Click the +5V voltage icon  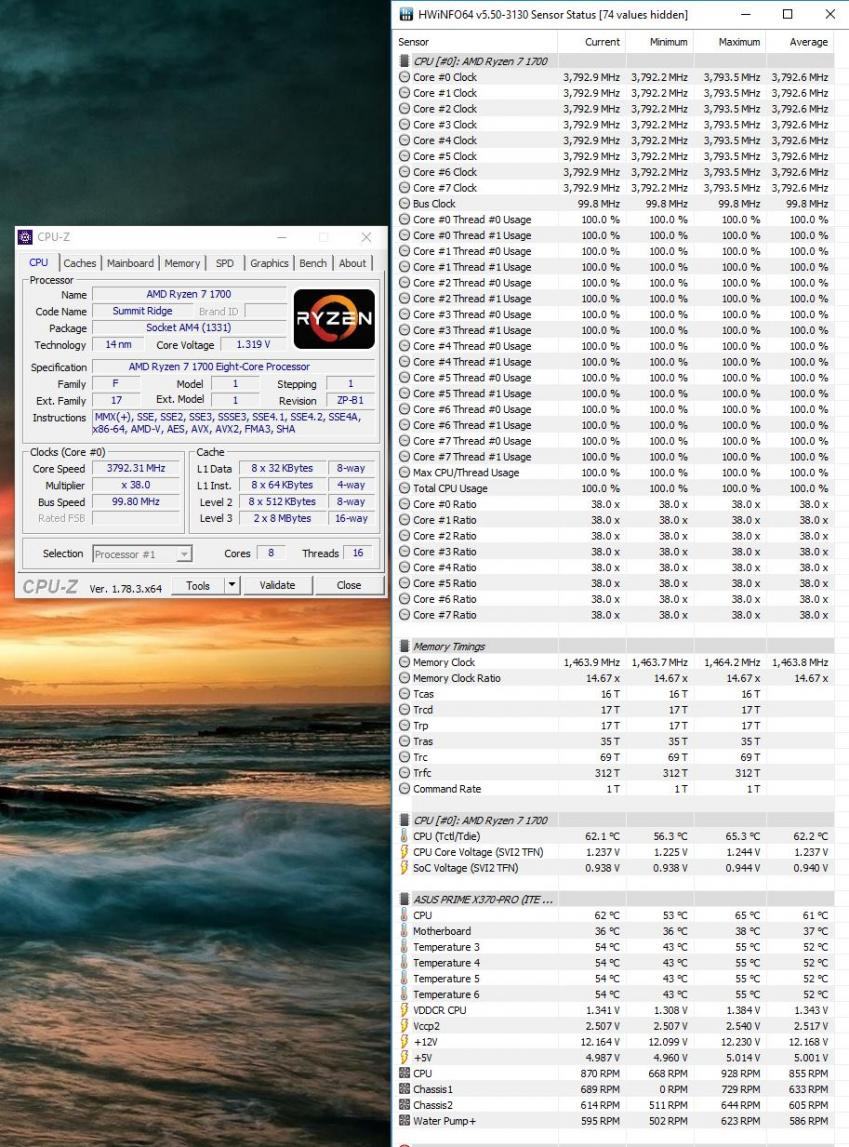point(404,1058)
